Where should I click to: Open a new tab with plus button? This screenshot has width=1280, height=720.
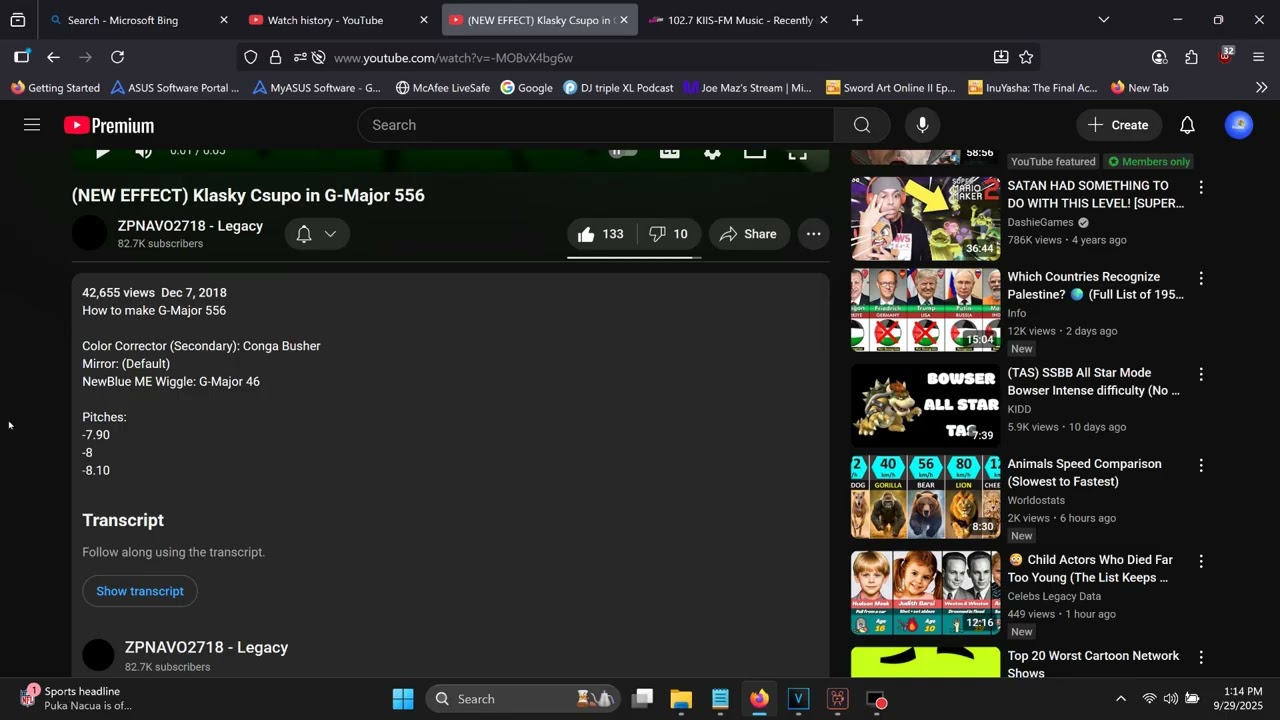tap(857, 20)
